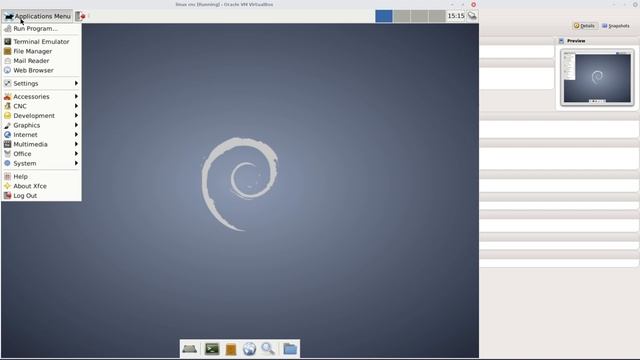Image resolution: width=640 pixels, height=360 pixels.
Task: Click Show Desktop icon in bottom dock
Action: (x=189, y=349)
